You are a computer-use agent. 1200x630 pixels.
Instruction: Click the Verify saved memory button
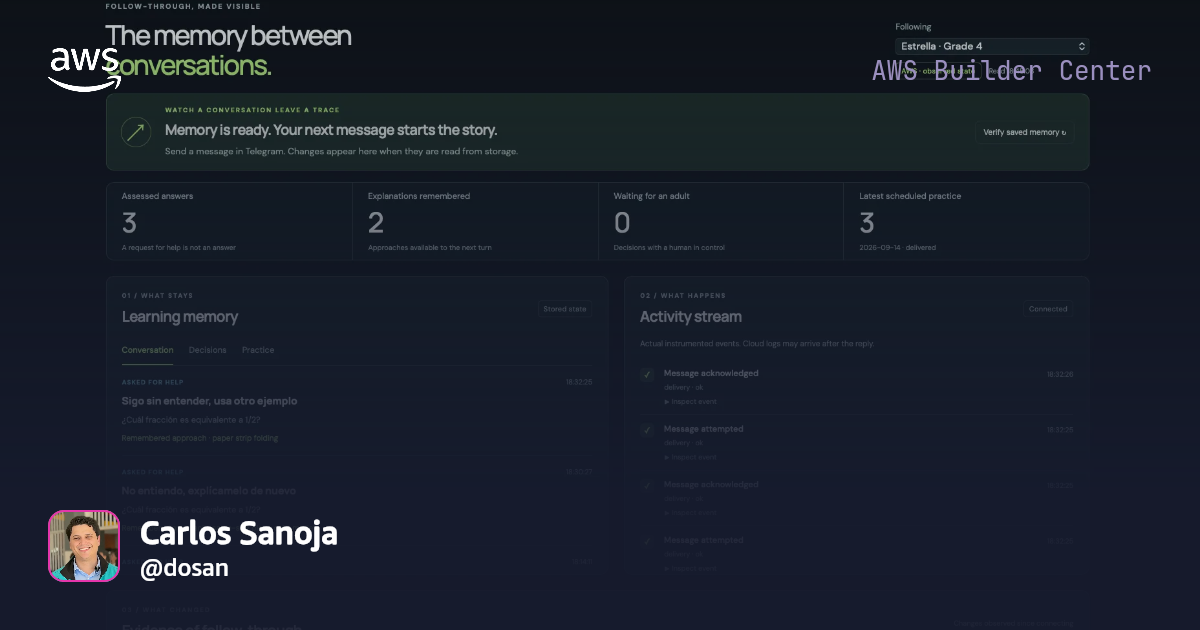click(1024, 132)
